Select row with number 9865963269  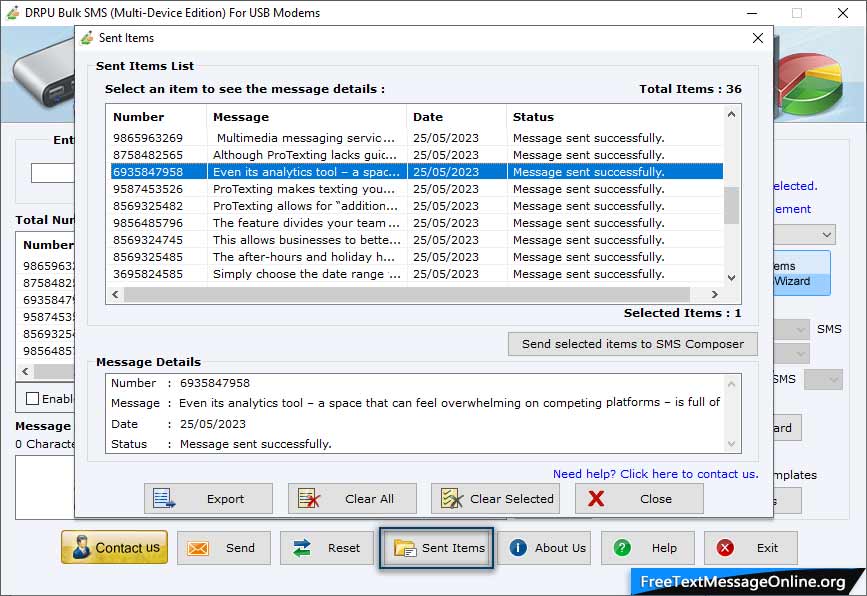click(x=416, y=138)
